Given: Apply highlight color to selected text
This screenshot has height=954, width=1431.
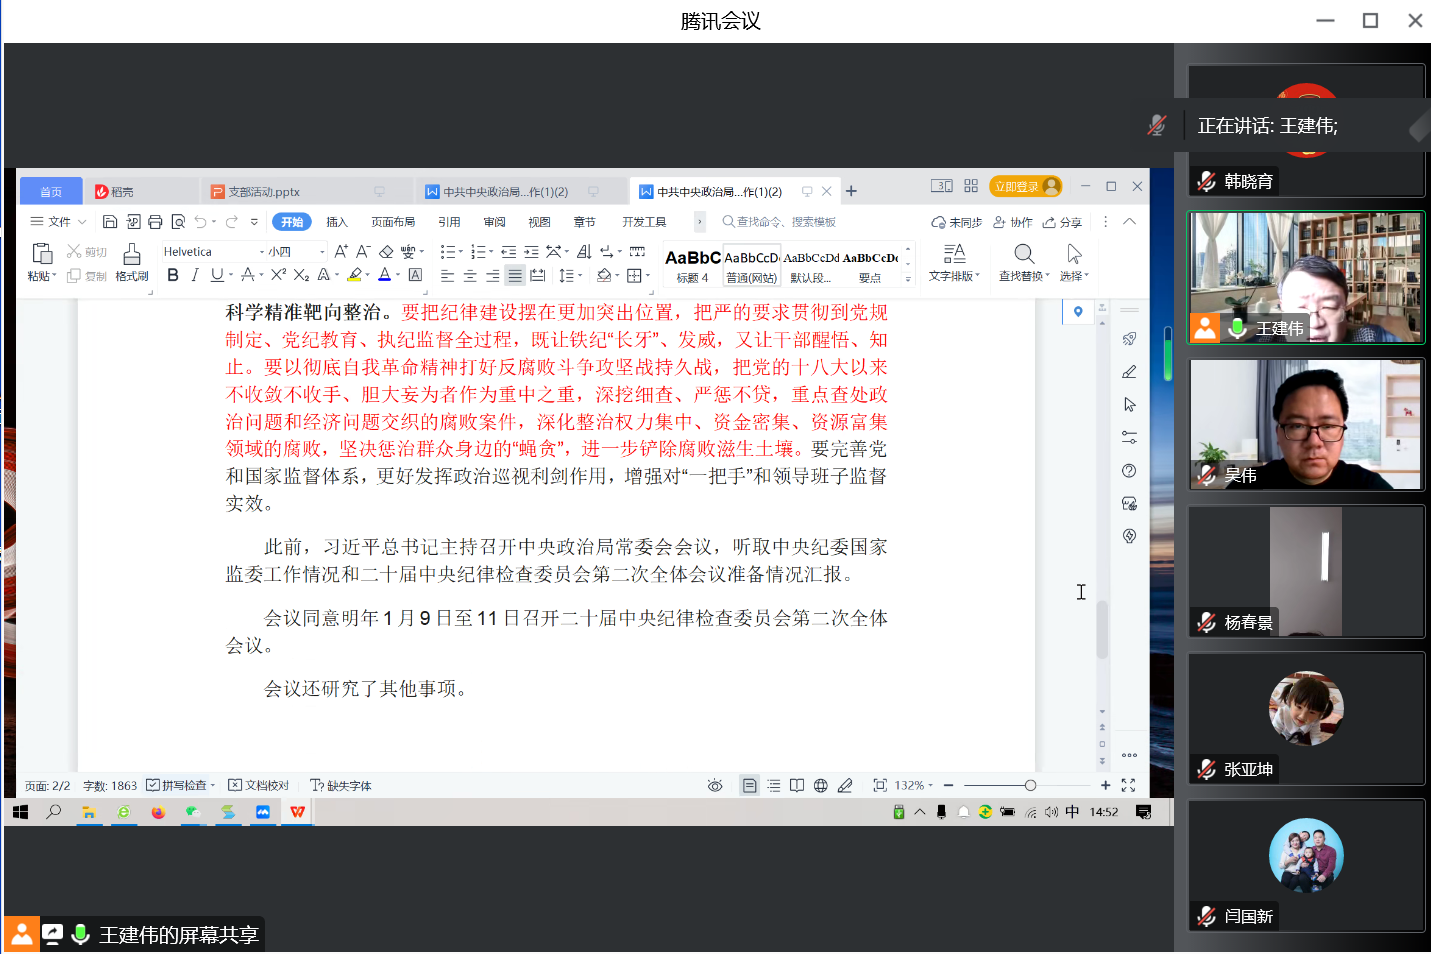Looking at the screenshot, I should [x=356, y=274].
